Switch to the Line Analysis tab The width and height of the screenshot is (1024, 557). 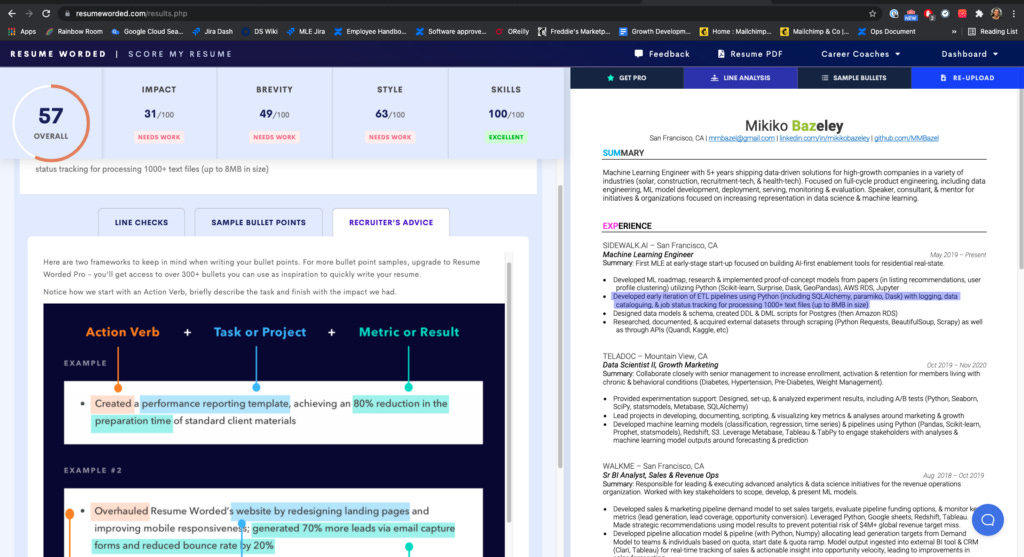pyautogui.click(x=741, y=78)
